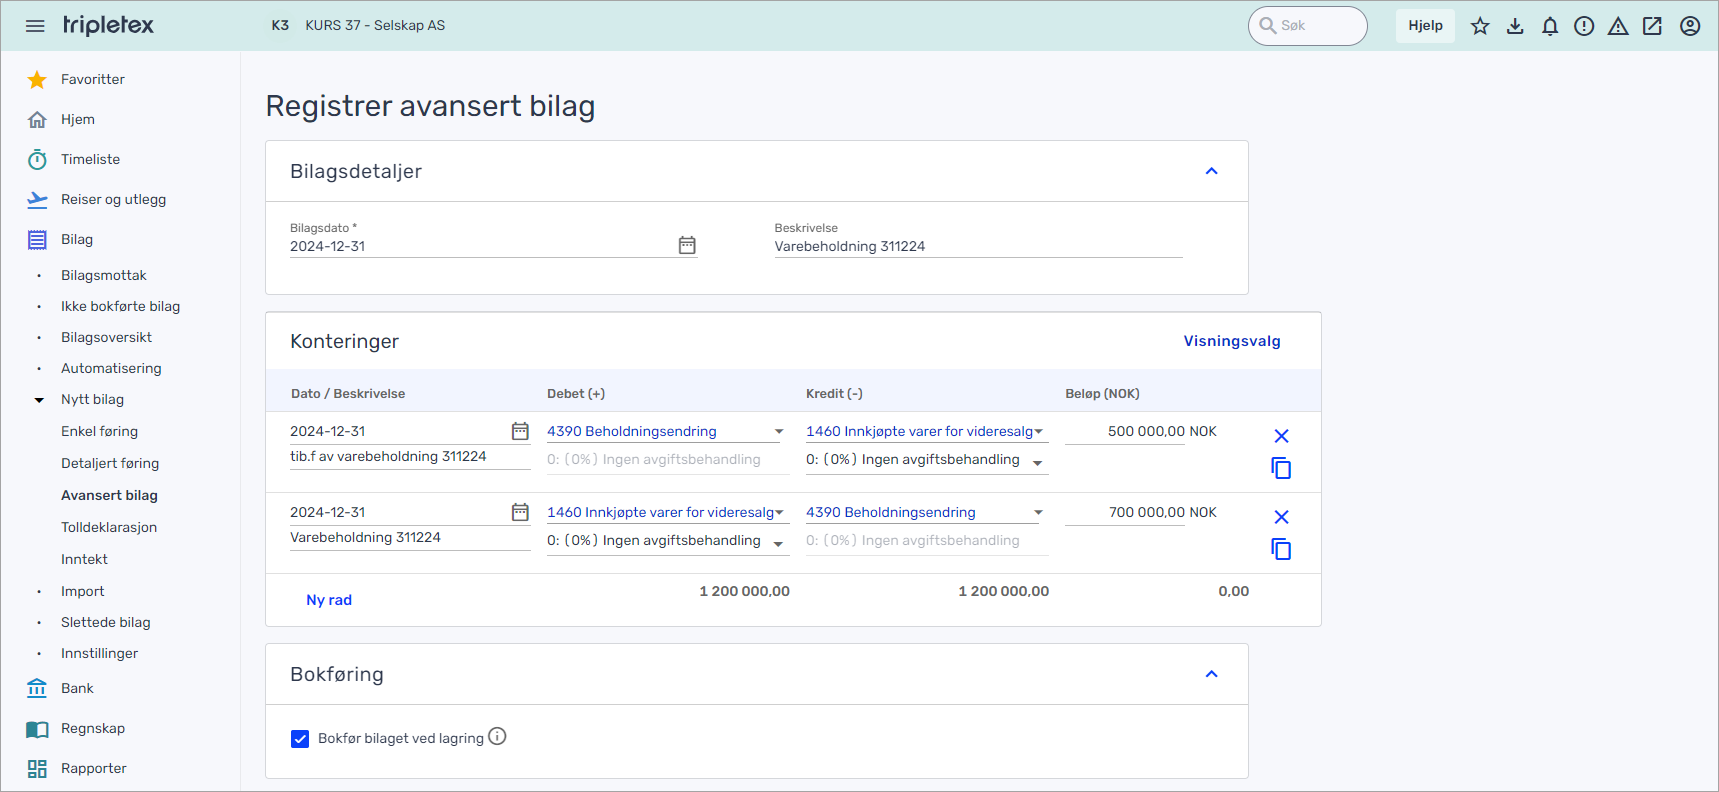Edit first row description tib.f av varebeholdning
This screenshot has height=792, width=1719.
point(410,457)
